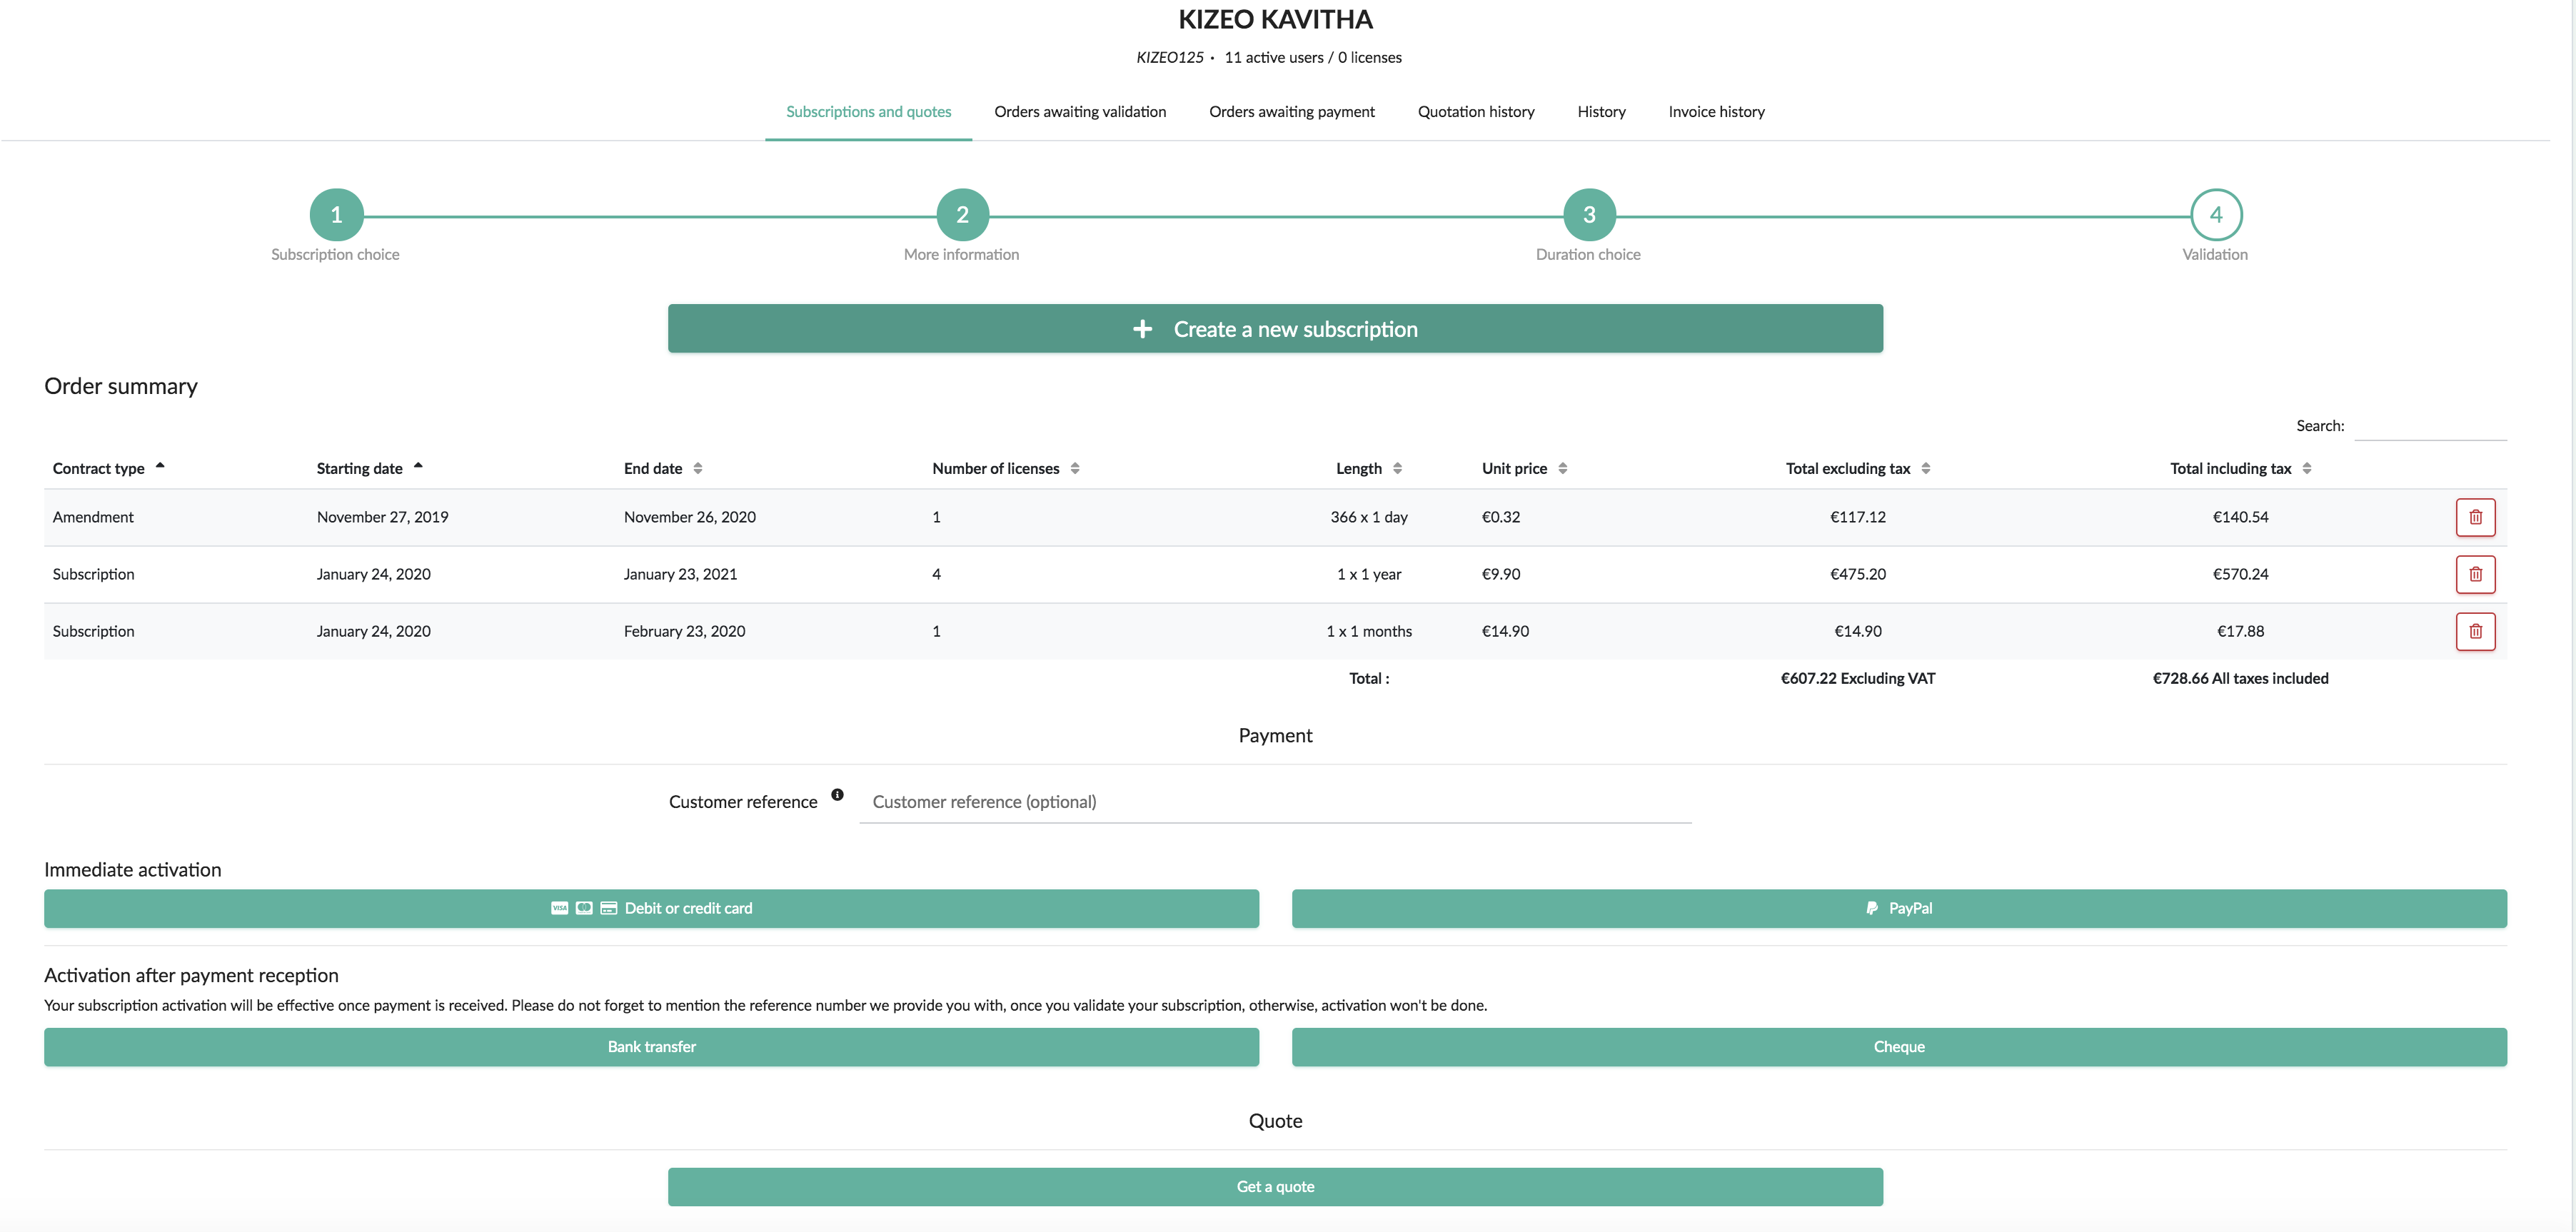
Task: Open Subscriptions and quotes tab
Action: (x=868, y=112)
